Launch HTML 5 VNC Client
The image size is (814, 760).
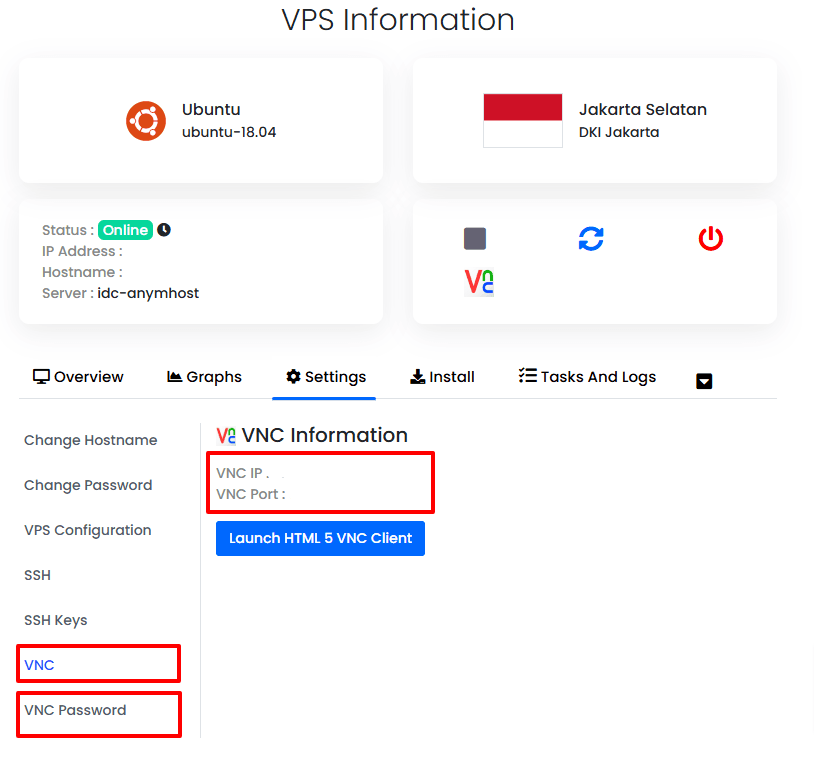point(320,538)
